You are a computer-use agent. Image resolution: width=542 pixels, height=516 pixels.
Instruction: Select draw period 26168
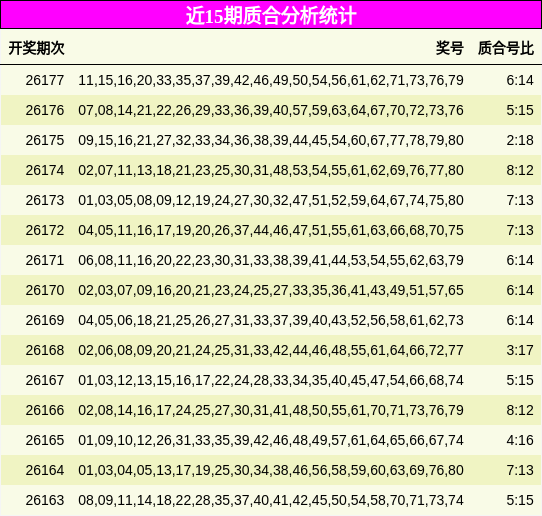click(x=45, y=350)
